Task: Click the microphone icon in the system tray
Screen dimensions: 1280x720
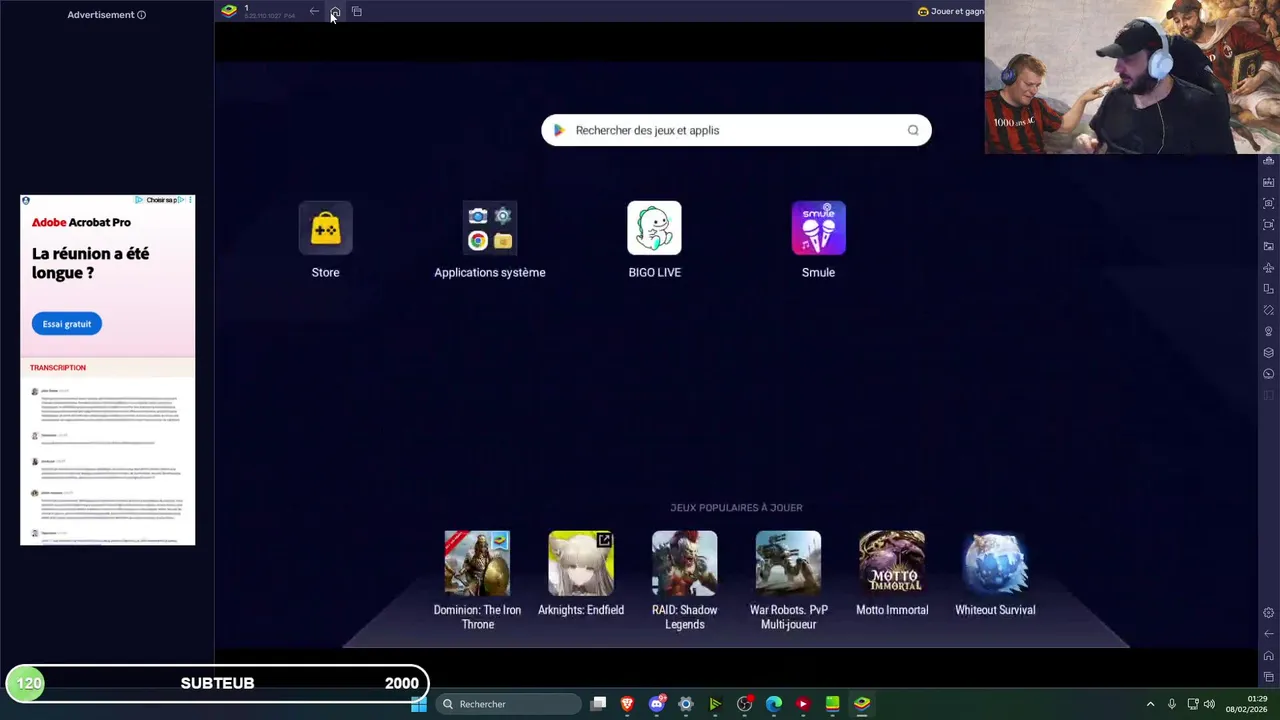Action: [x=1172, y=704]
